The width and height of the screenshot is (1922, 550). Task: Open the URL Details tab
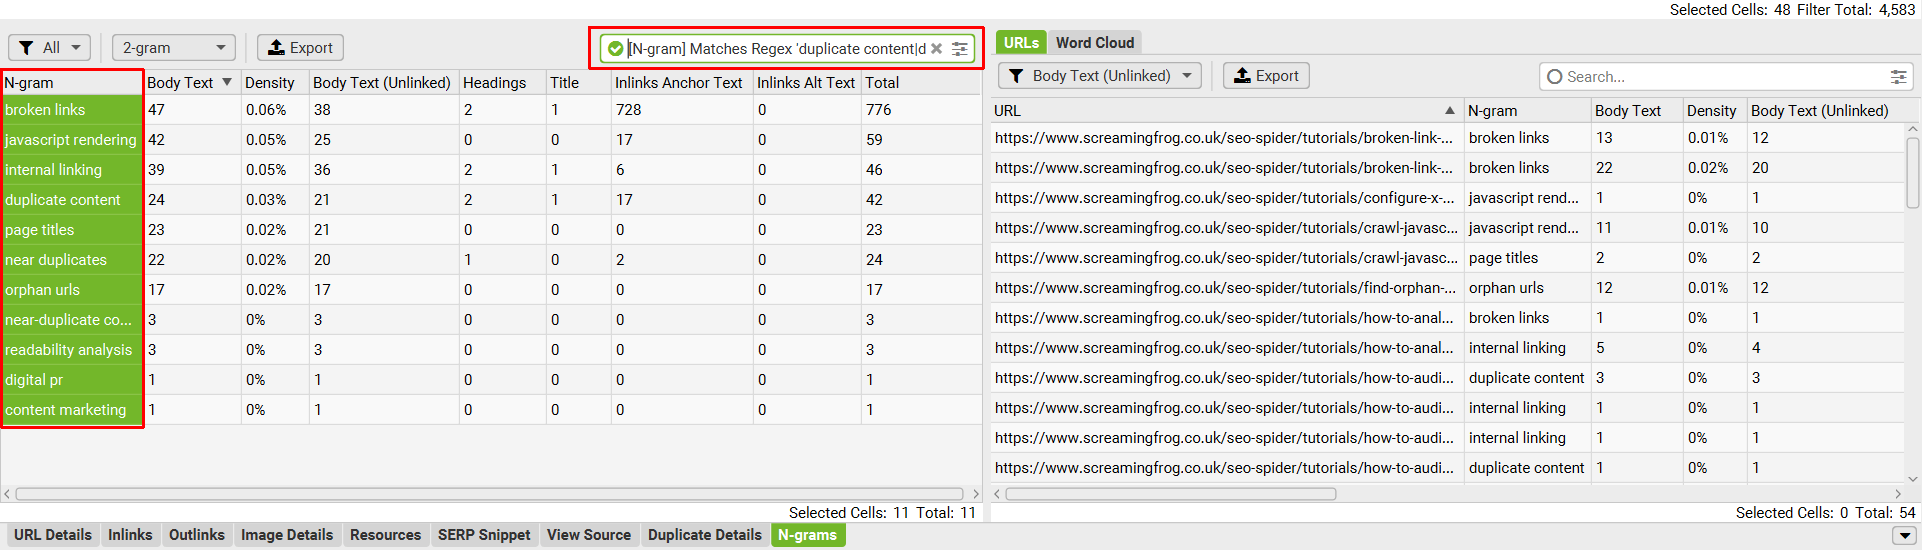coord(53,535)
